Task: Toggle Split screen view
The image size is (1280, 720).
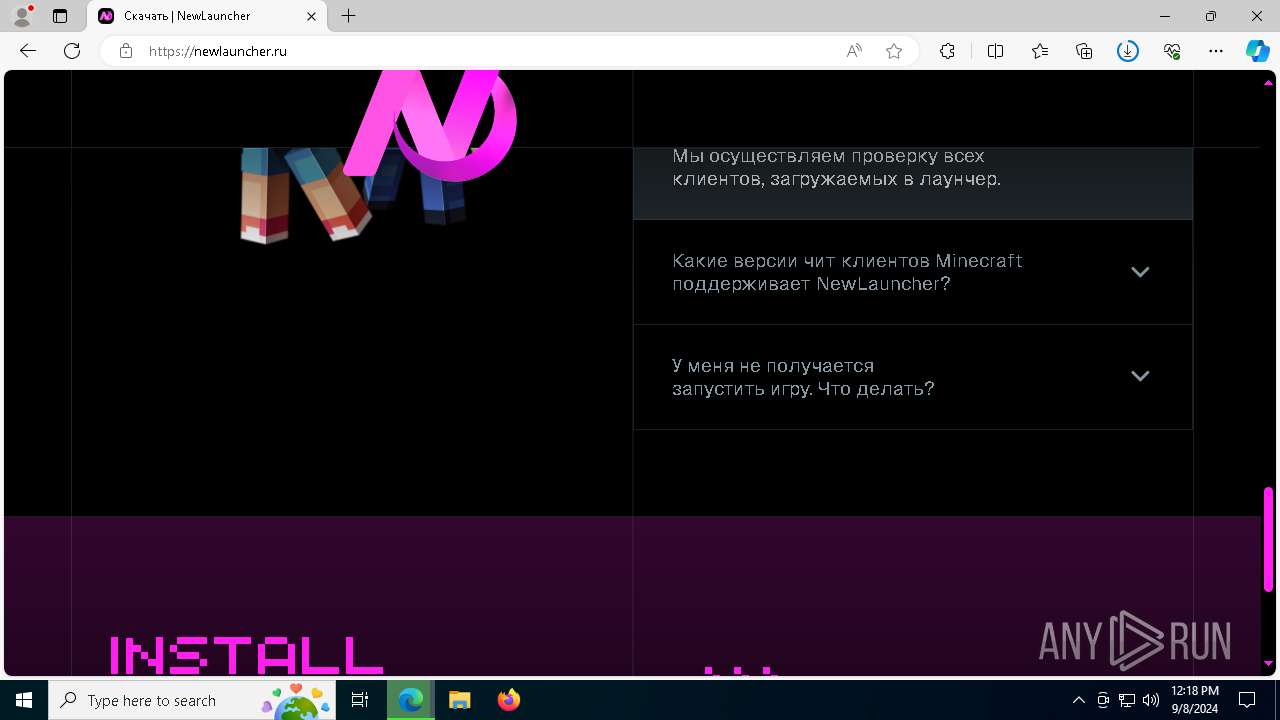Action: (x=995, y=51)
